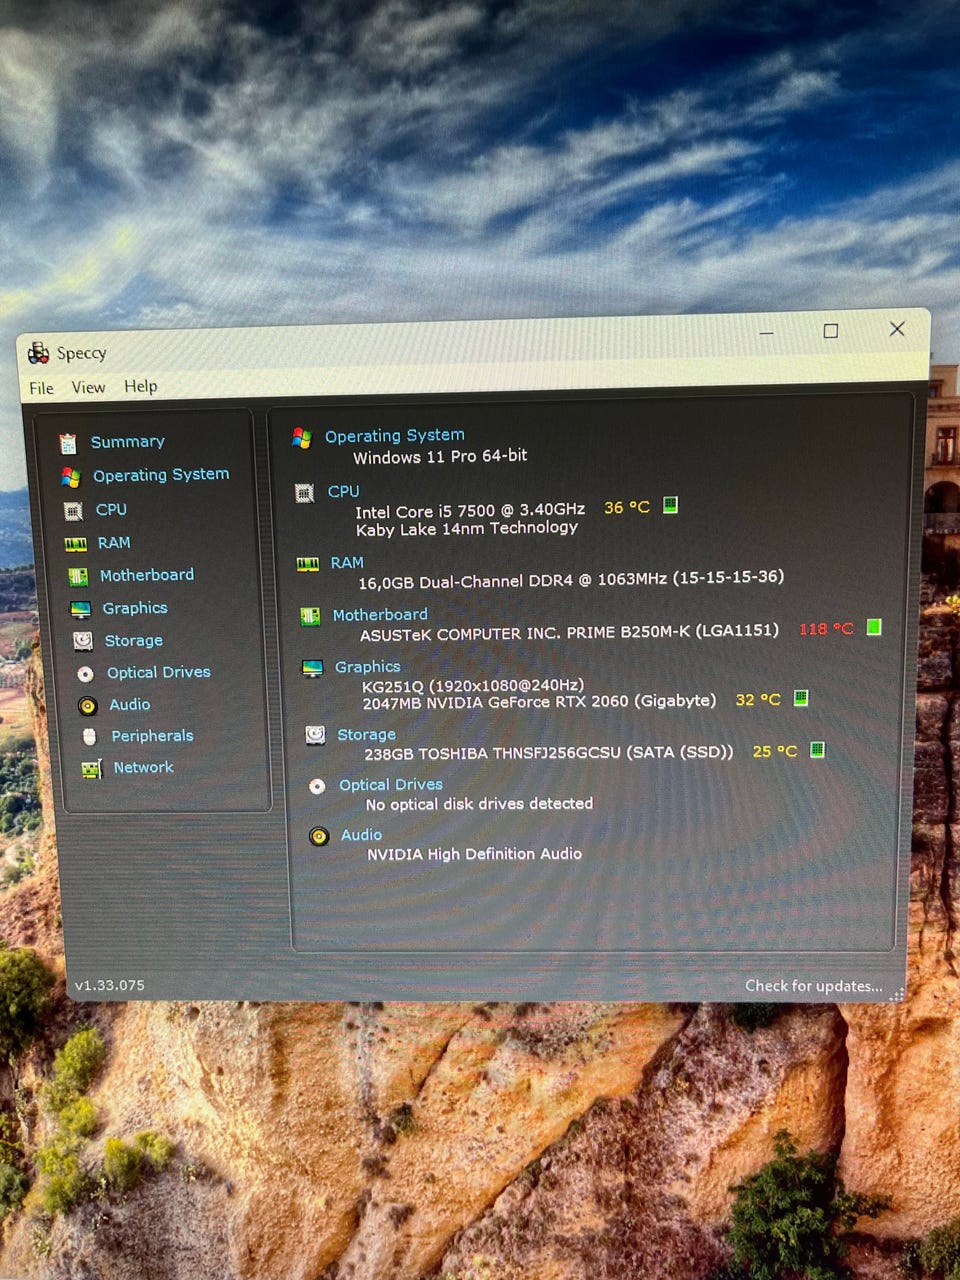Click the RAM stick icon in sidebar
Screen dimensions: 960x1280
point(76,544)
